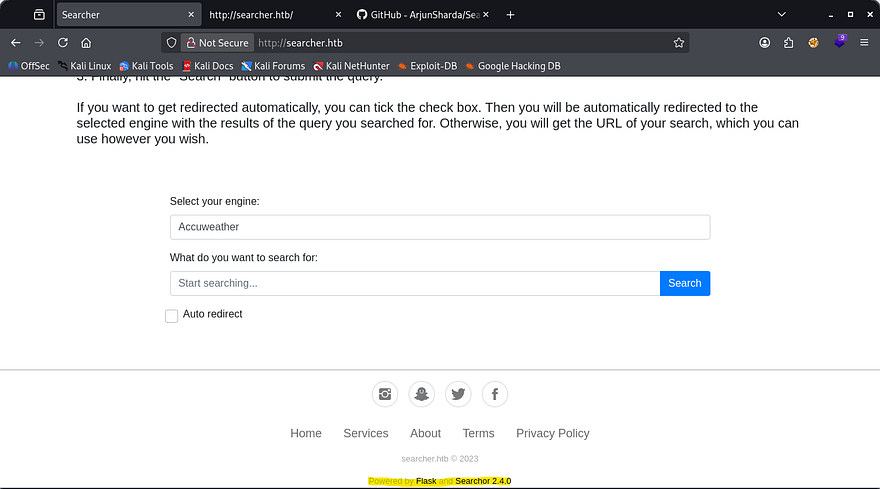Open the Firefox application menu

pos(864,43)
